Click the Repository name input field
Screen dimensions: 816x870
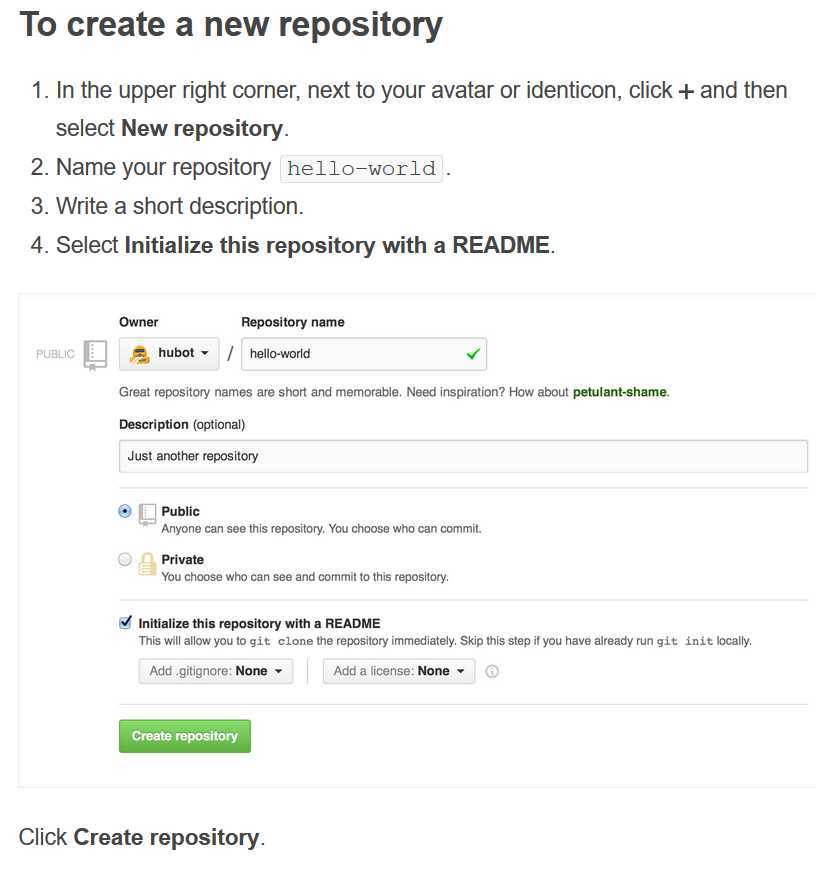click(x=364, y=354)
